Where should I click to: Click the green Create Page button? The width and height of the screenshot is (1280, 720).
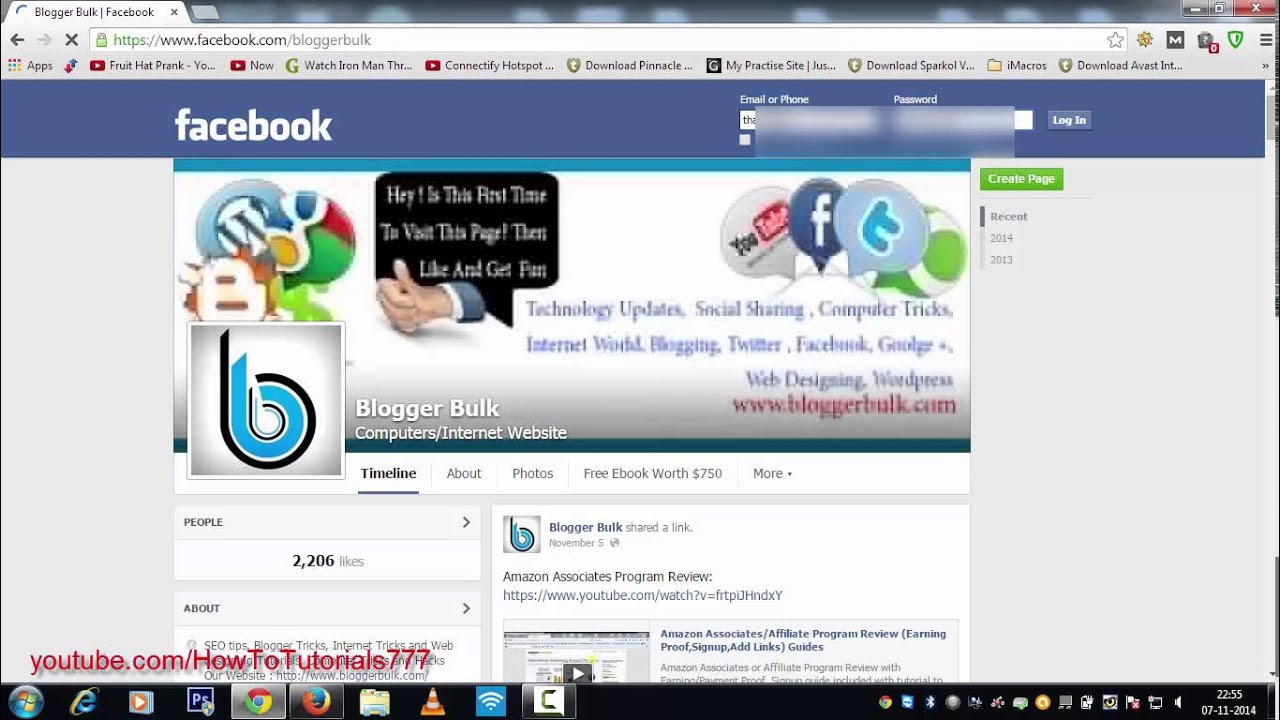pos(1021,179)
